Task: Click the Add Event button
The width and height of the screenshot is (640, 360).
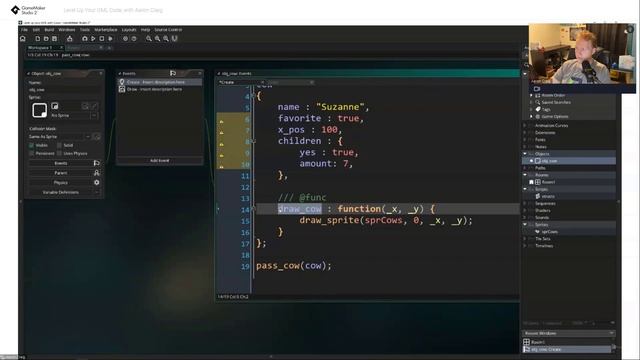Action: click(x=160, y=160)
